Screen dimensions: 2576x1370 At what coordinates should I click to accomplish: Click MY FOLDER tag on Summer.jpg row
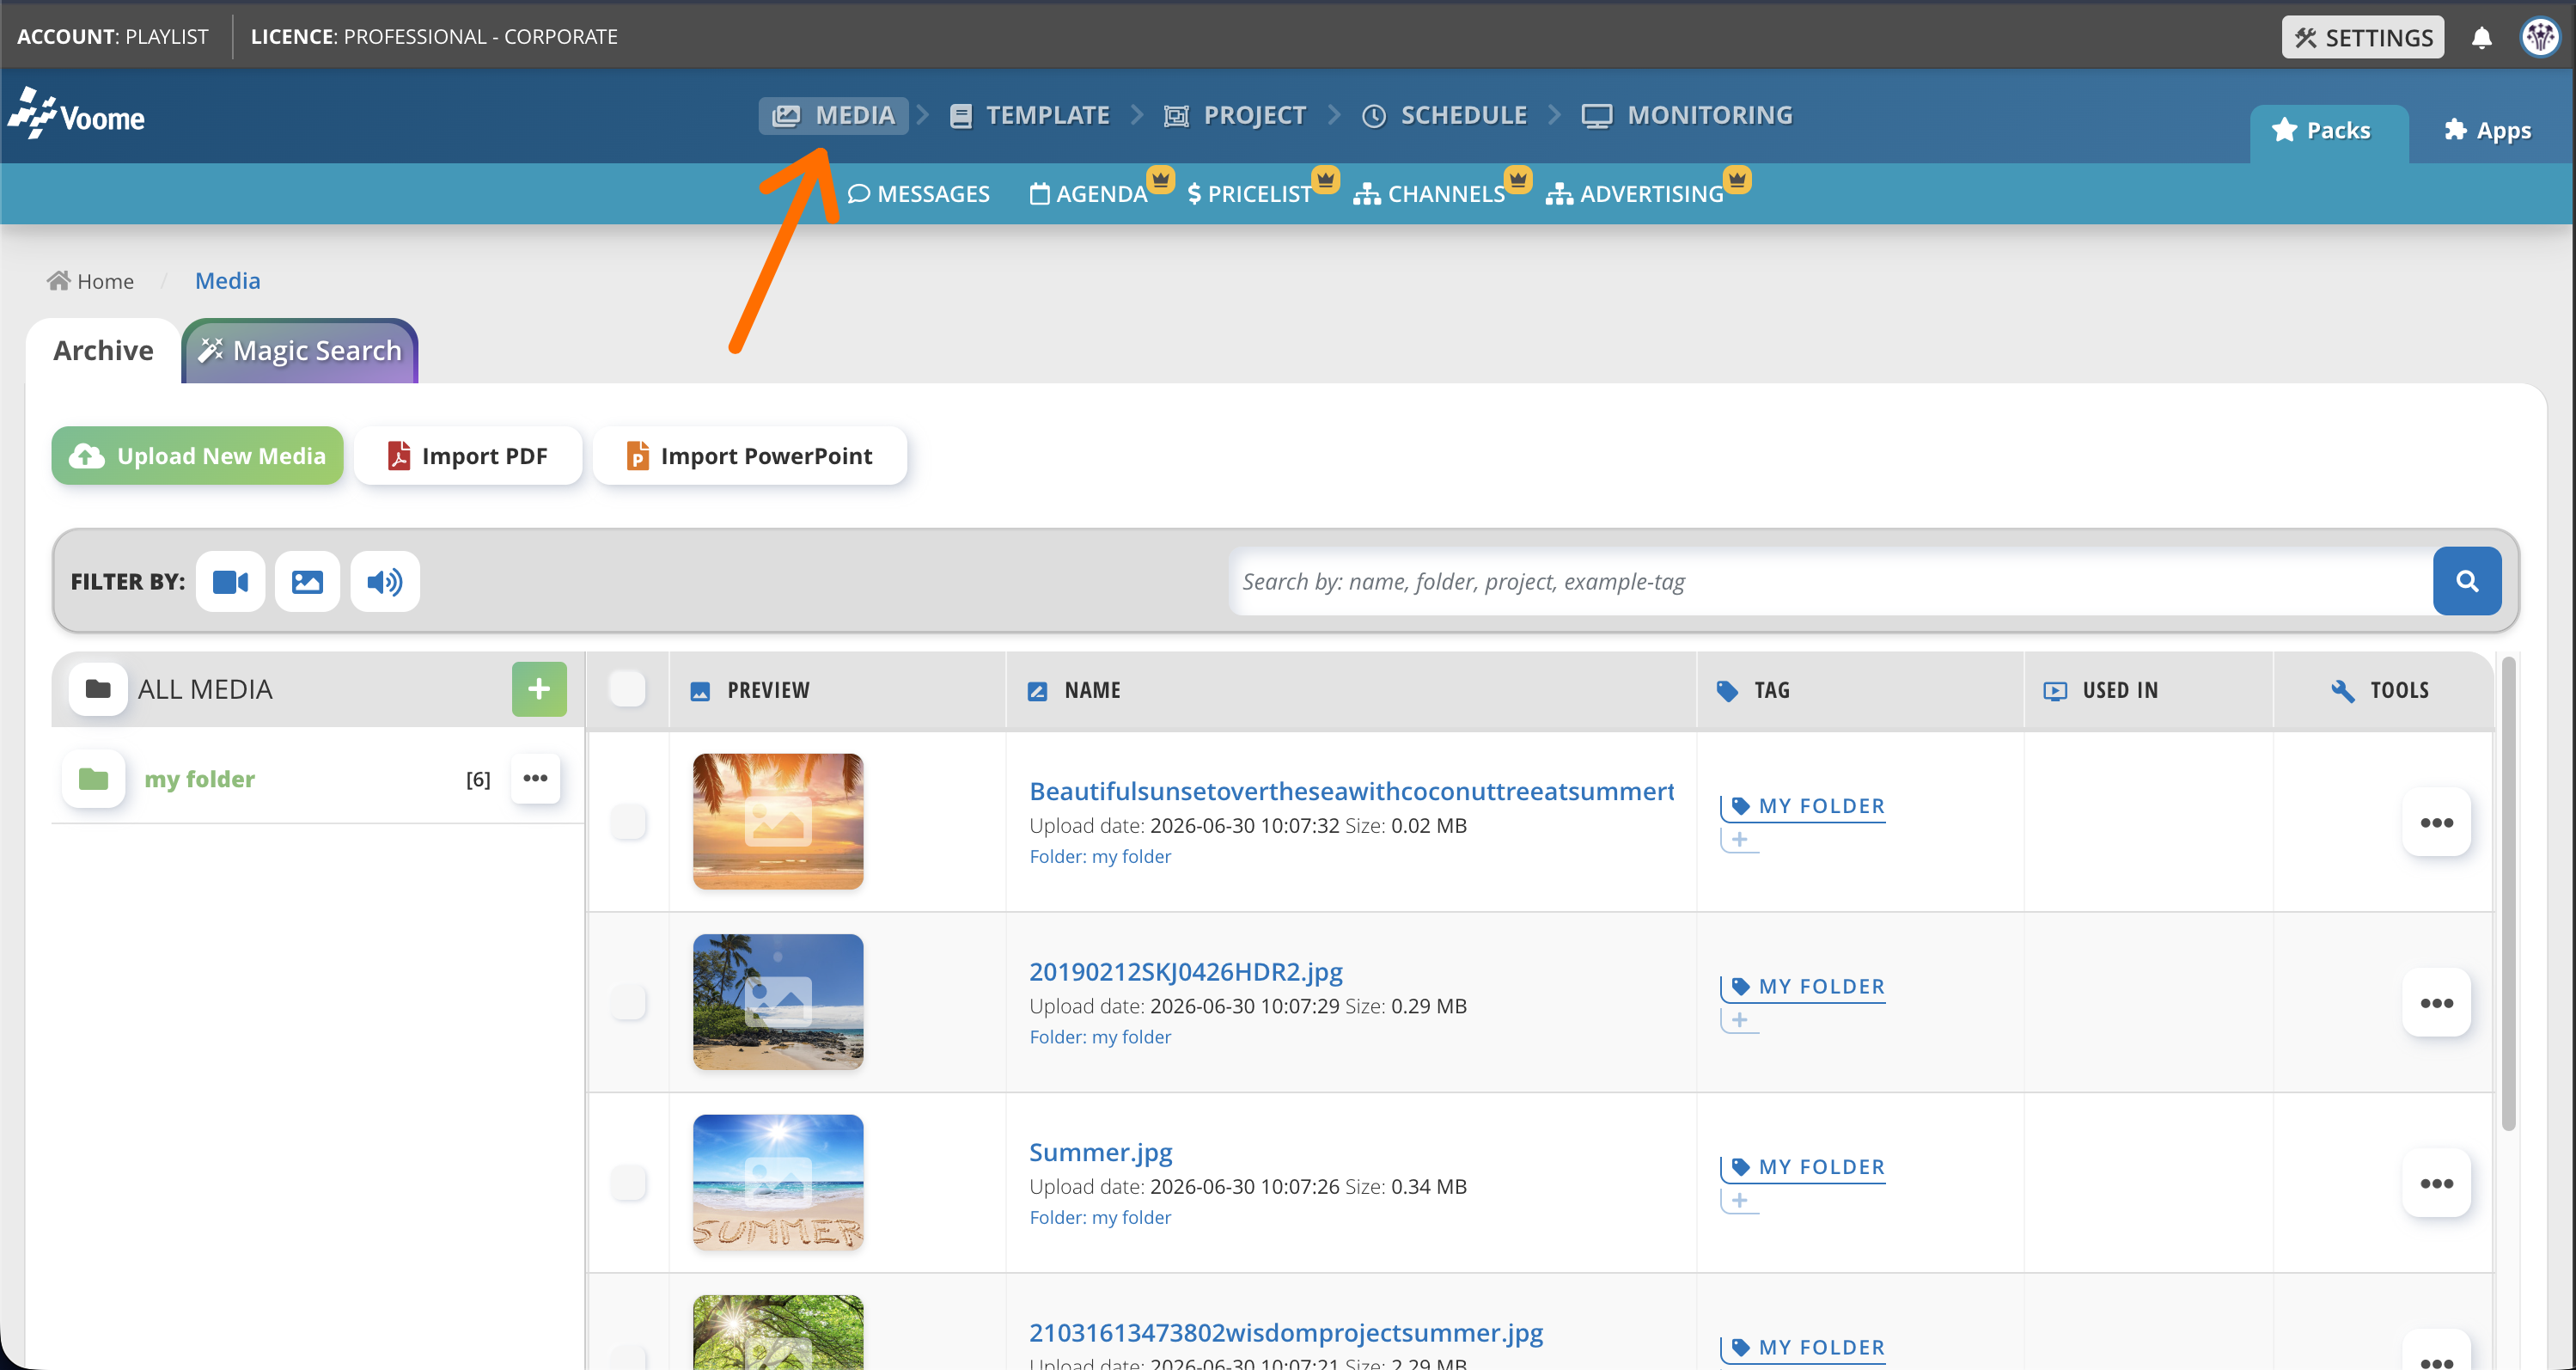click(x=1803, y=1167)
